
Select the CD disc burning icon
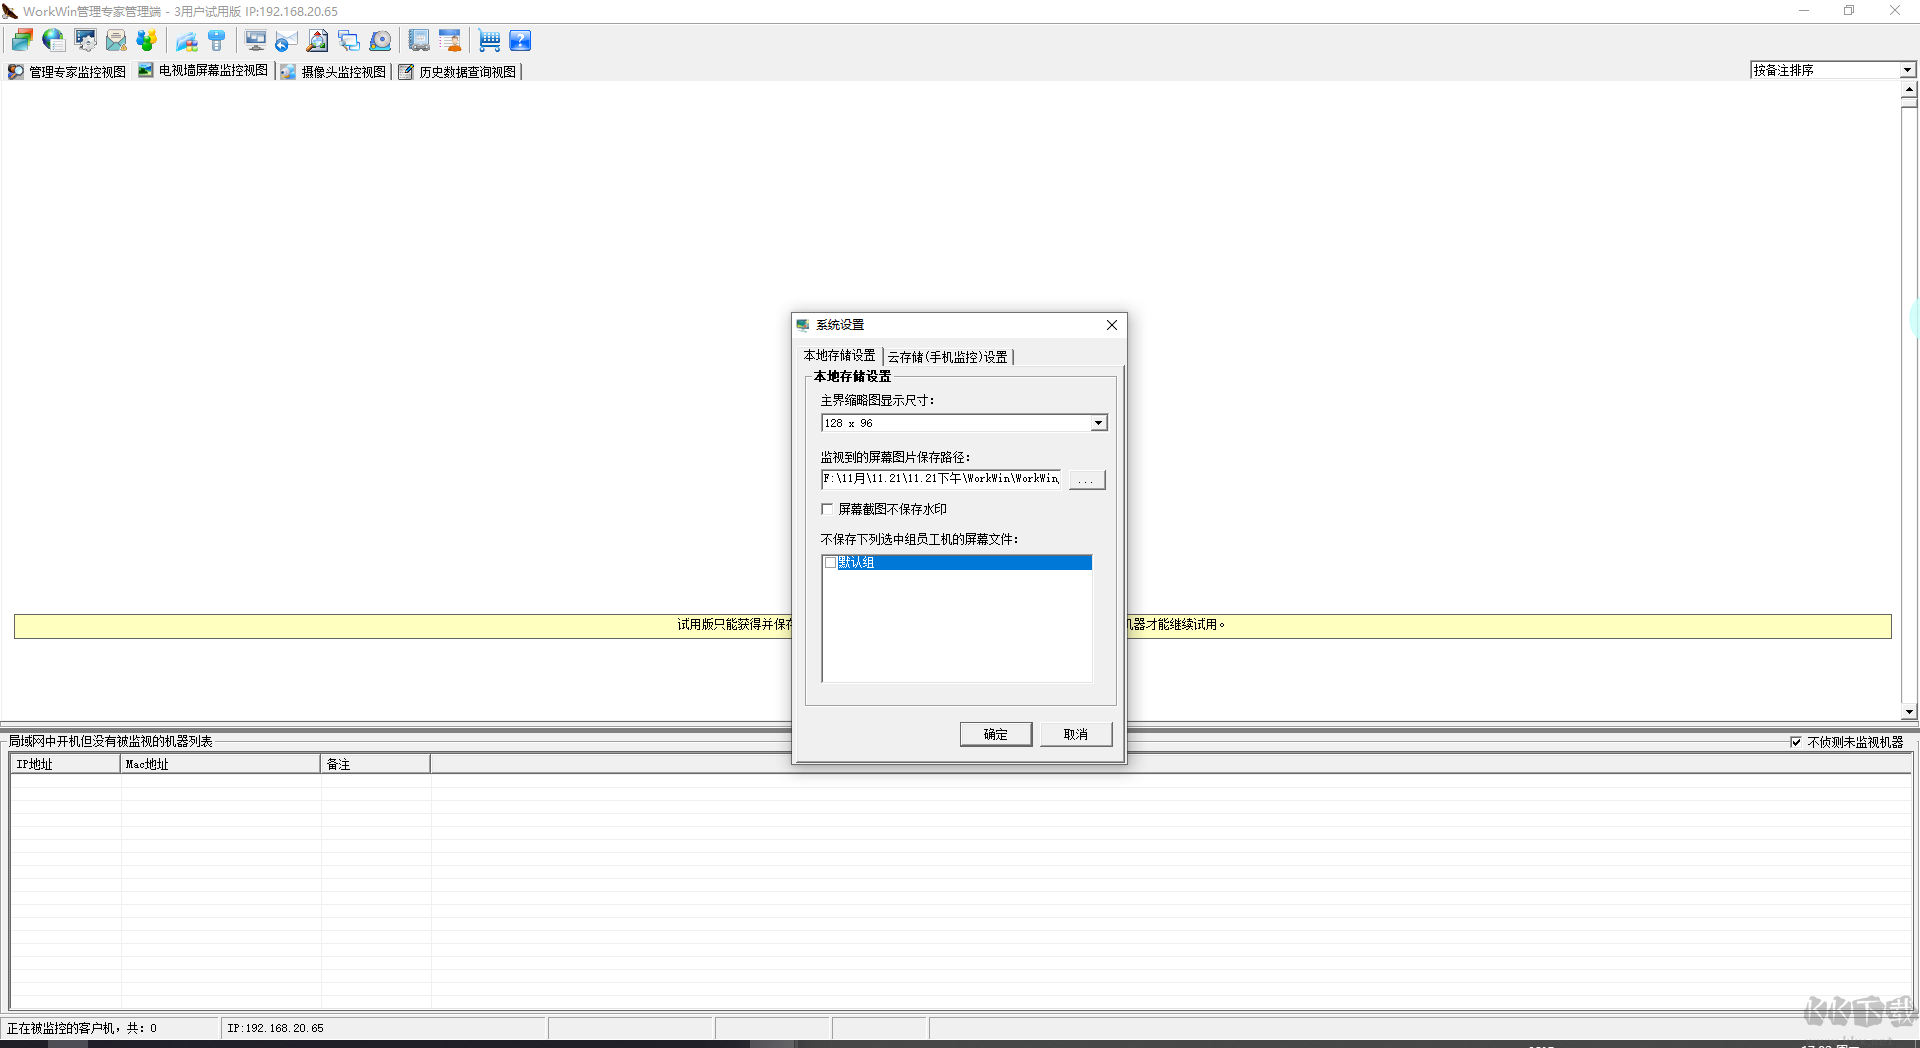pyautogui.click(x=380, y=40)
